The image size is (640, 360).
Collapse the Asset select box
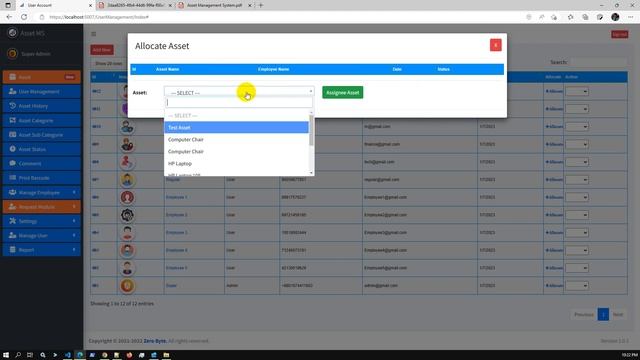point(239,92)
